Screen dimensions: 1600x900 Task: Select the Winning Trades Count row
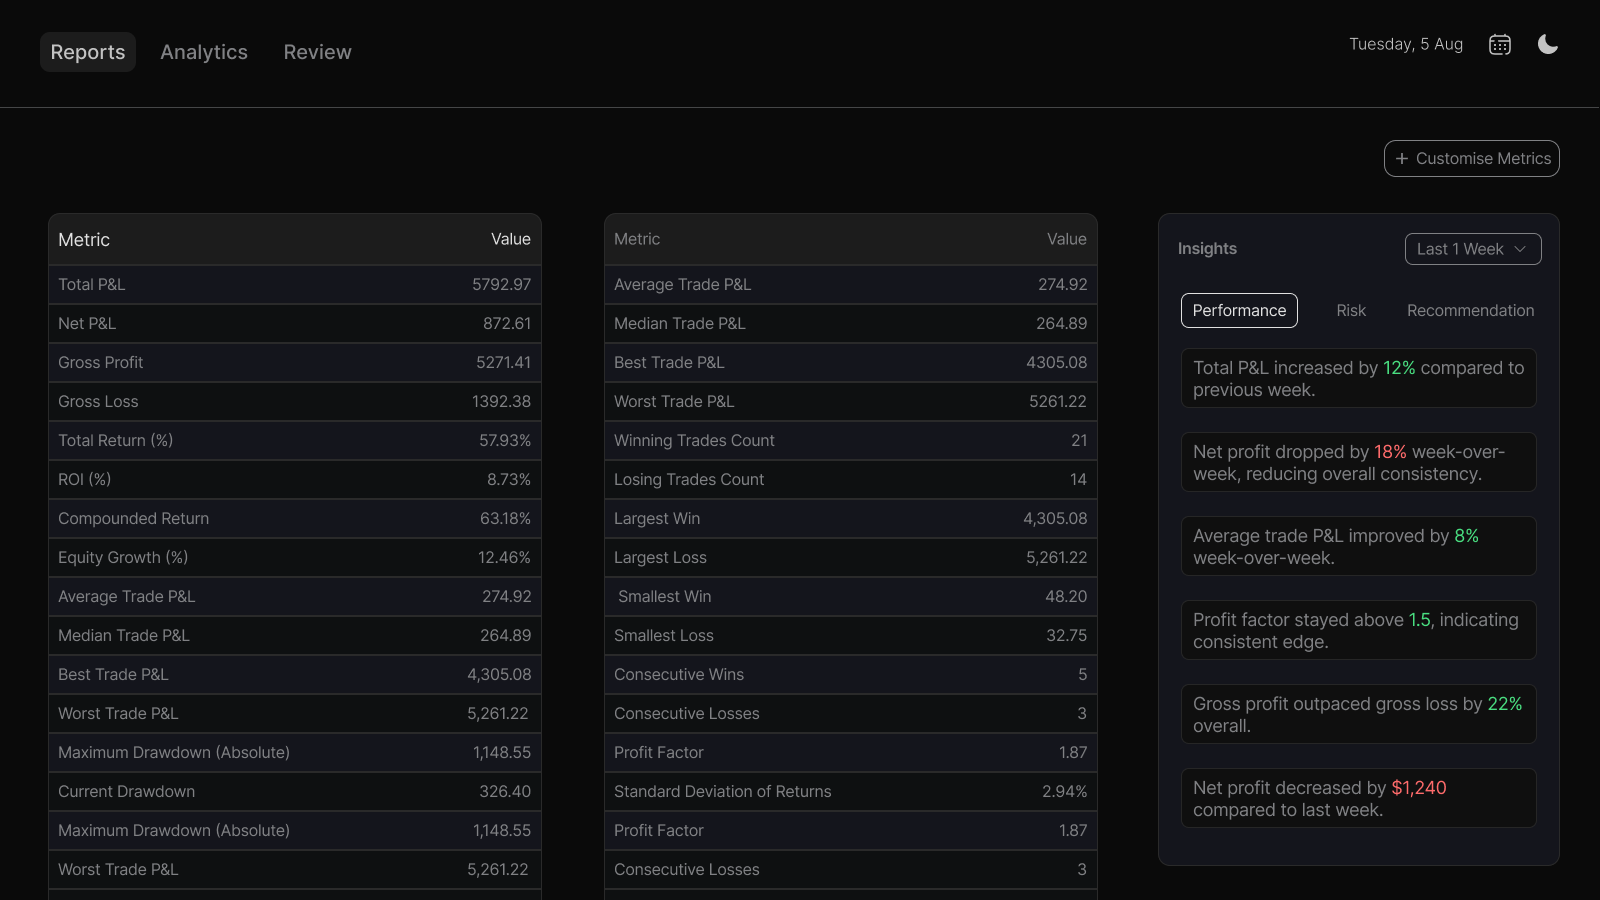850,441
